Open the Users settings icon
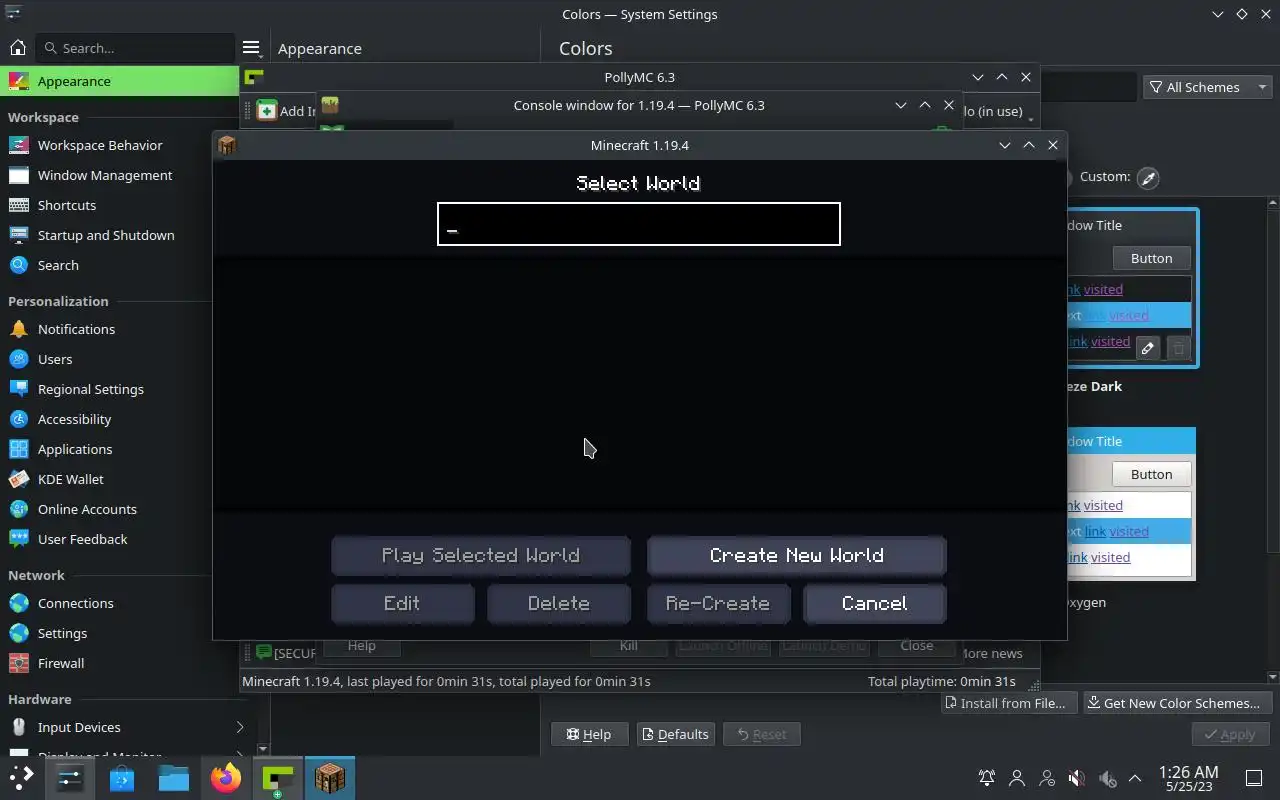The image size is (1280, 800). tap(18, 359)
